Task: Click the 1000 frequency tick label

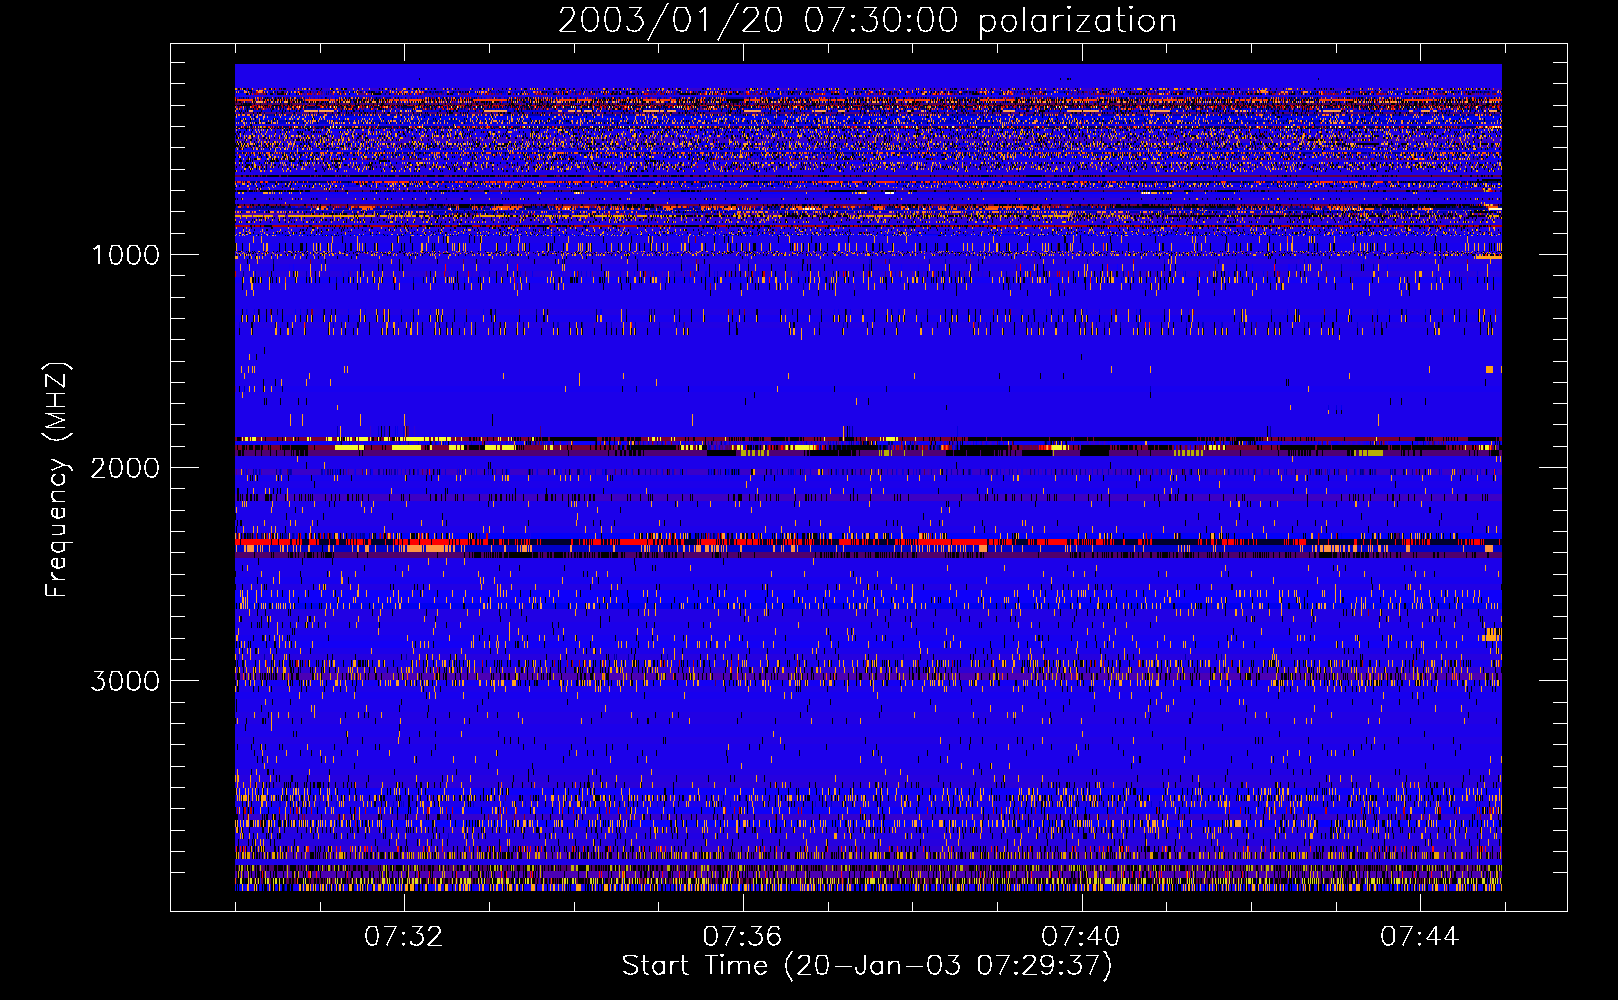Action: [x=125, y=255]
